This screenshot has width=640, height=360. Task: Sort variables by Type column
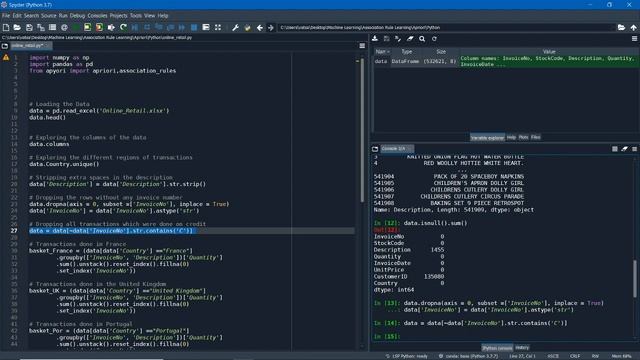407,51
